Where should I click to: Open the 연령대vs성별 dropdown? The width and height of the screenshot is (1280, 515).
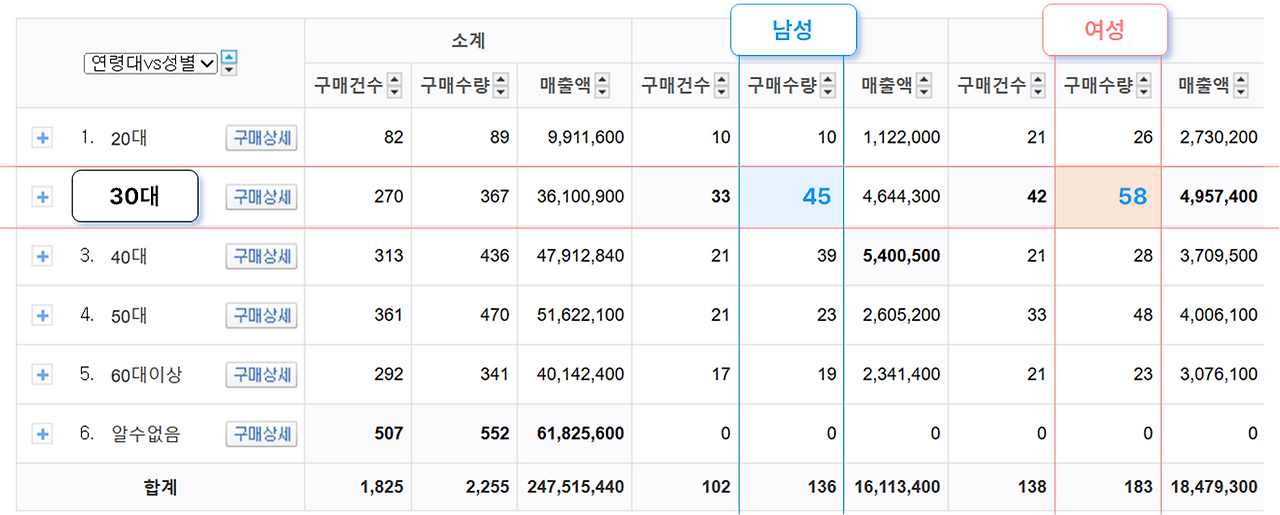(x=151, y=63)
